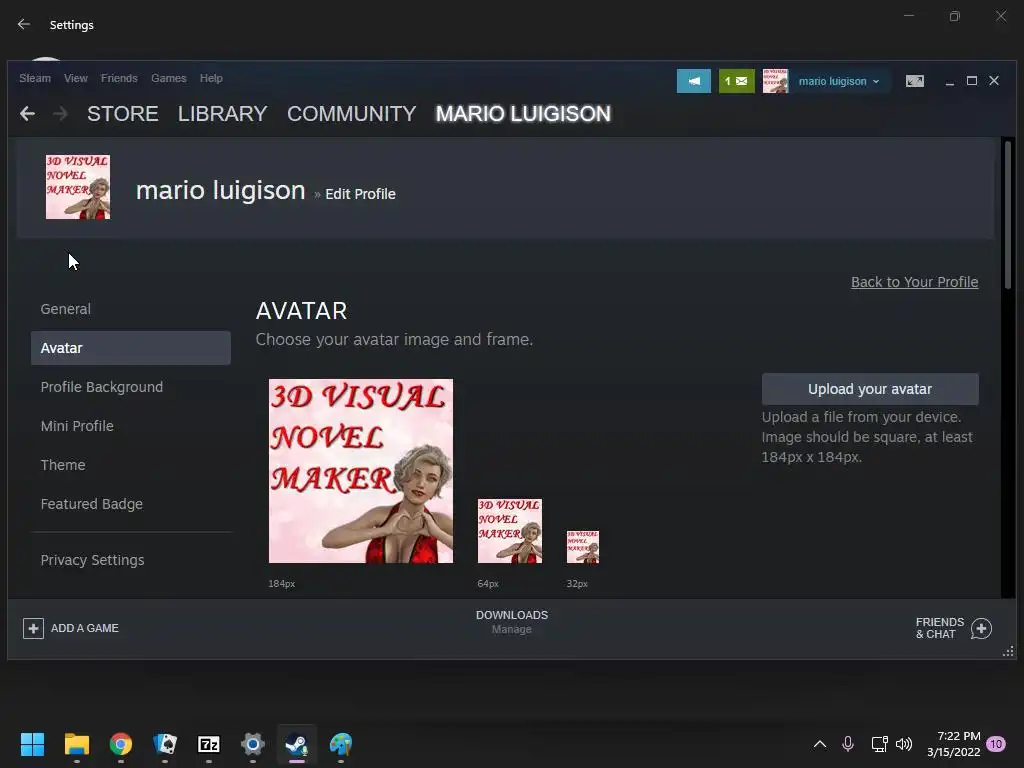Go to the LIBRARY tab
The height and width of the screenshot is (768, 1024).
pyautogui.click(x=222, y=114)
